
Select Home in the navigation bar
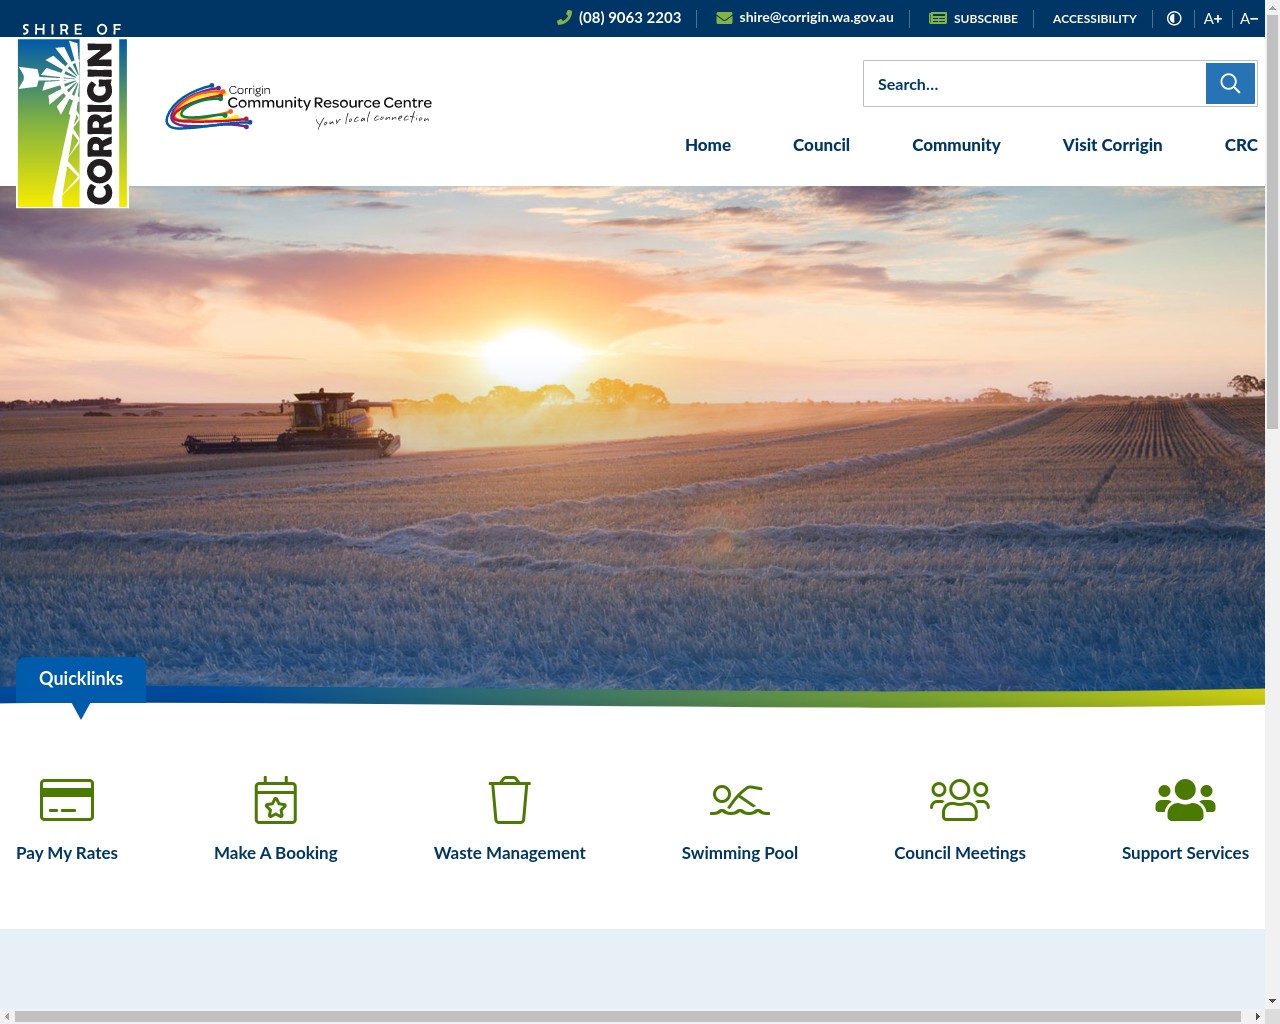point(707,145)
